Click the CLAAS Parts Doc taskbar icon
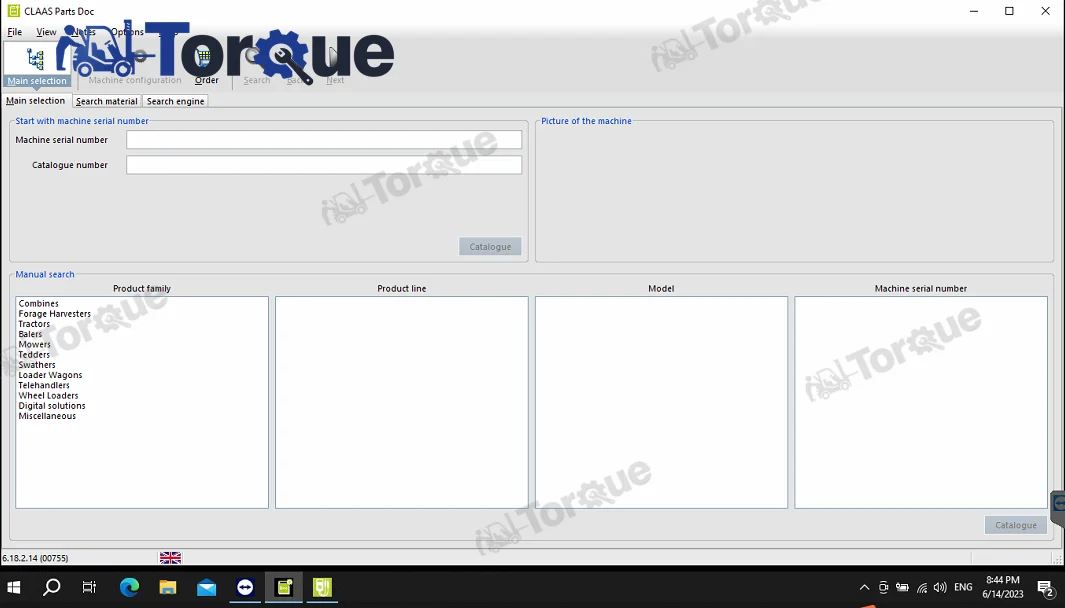This screenshot has height=608, width=1065. [284, 587]
